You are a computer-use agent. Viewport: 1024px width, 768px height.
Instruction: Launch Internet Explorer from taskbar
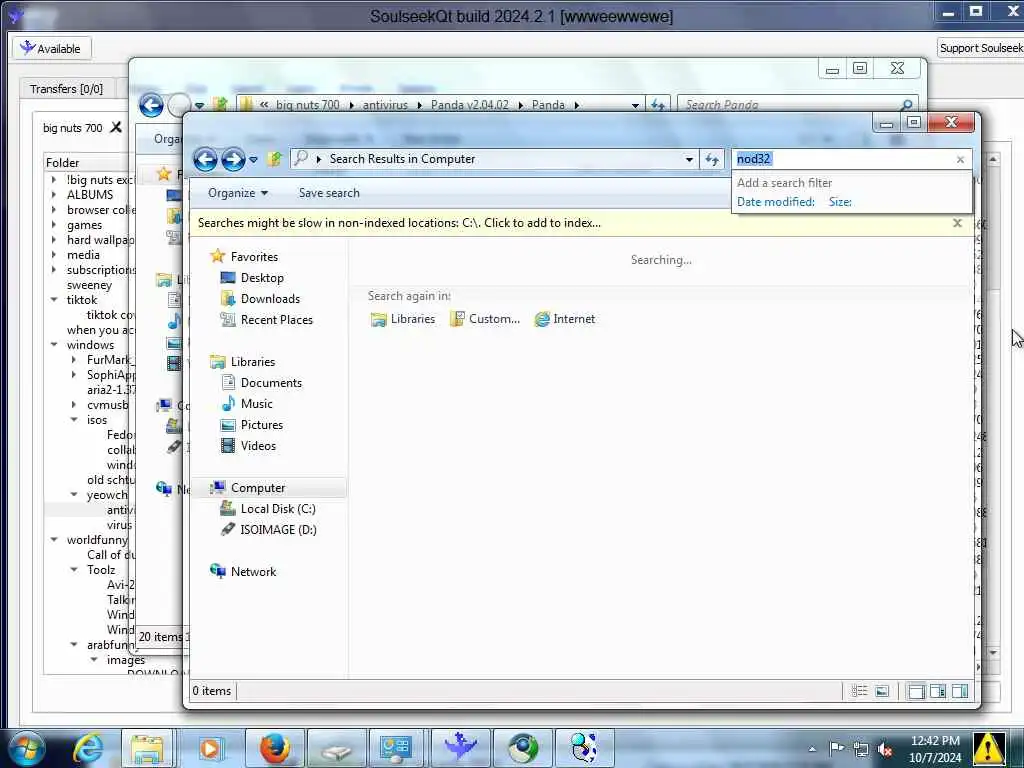[x=87, y=748]
